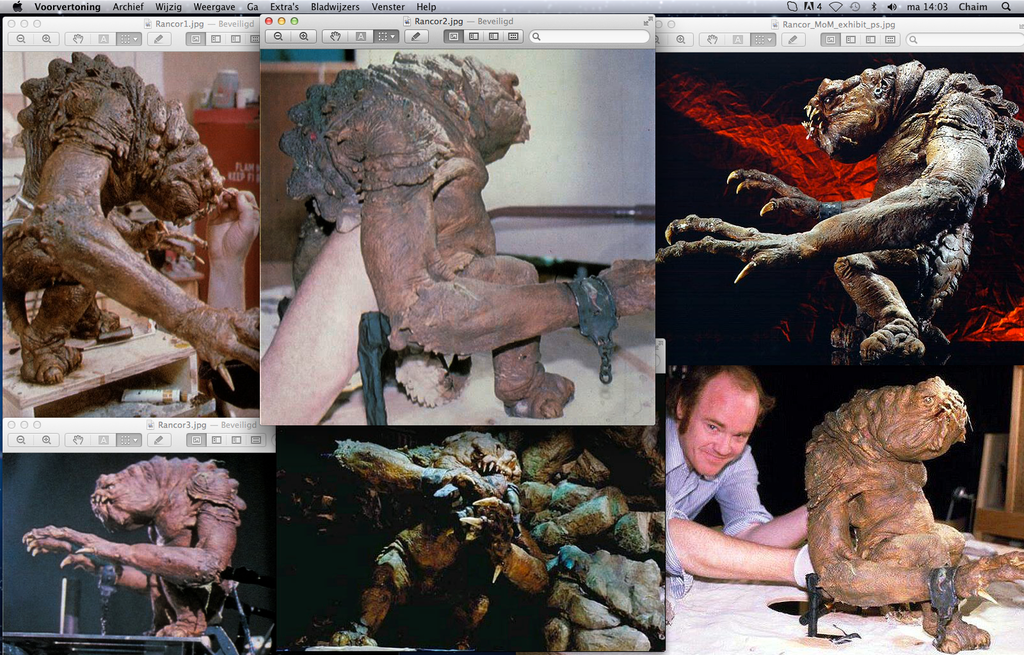Show the edit toolbar in Rancor2.jpg

(416, 37)
